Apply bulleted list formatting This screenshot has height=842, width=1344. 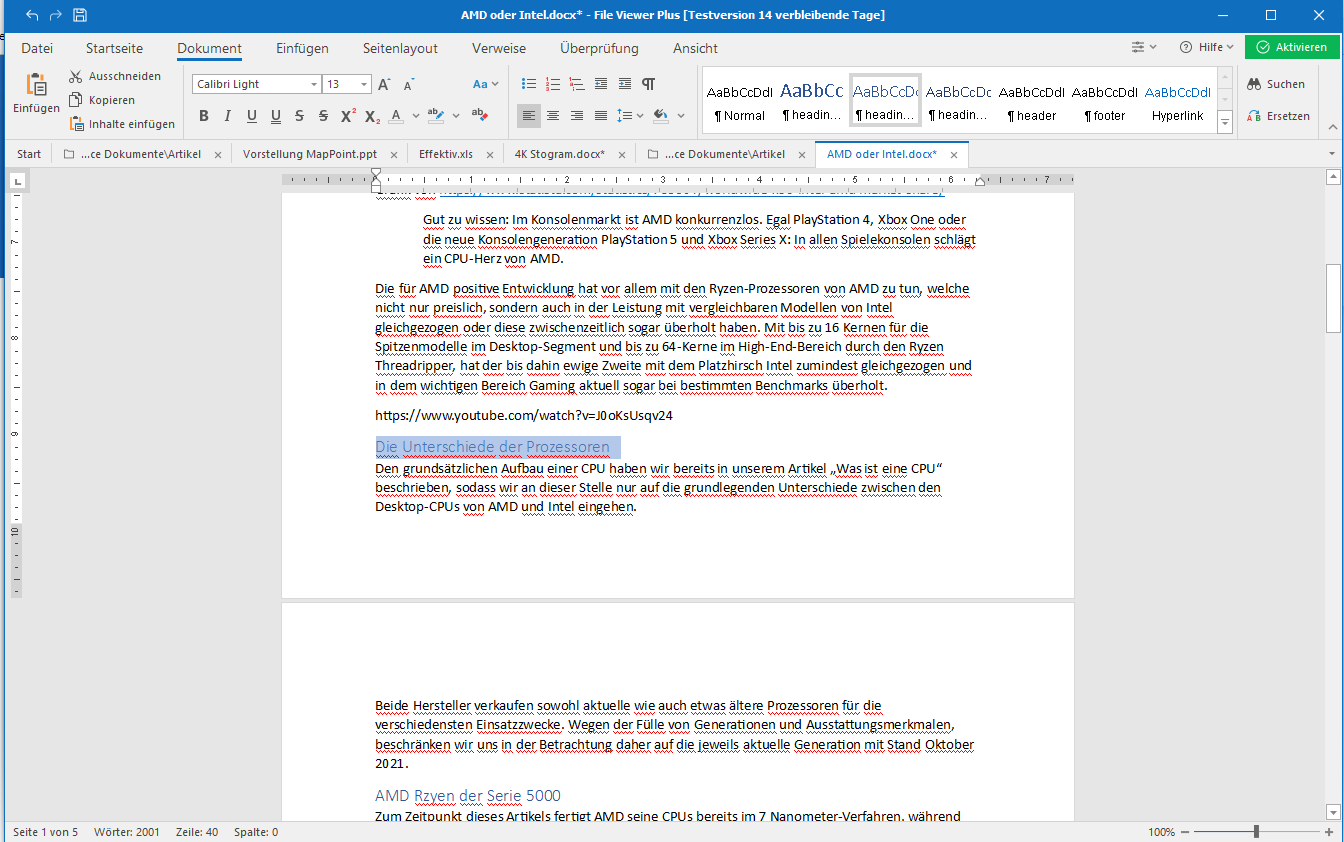click(529, 84)
